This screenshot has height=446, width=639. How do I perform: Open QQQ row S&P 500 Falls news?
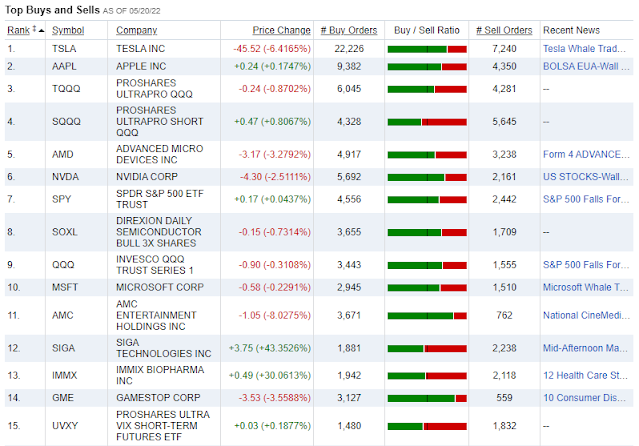586,265
